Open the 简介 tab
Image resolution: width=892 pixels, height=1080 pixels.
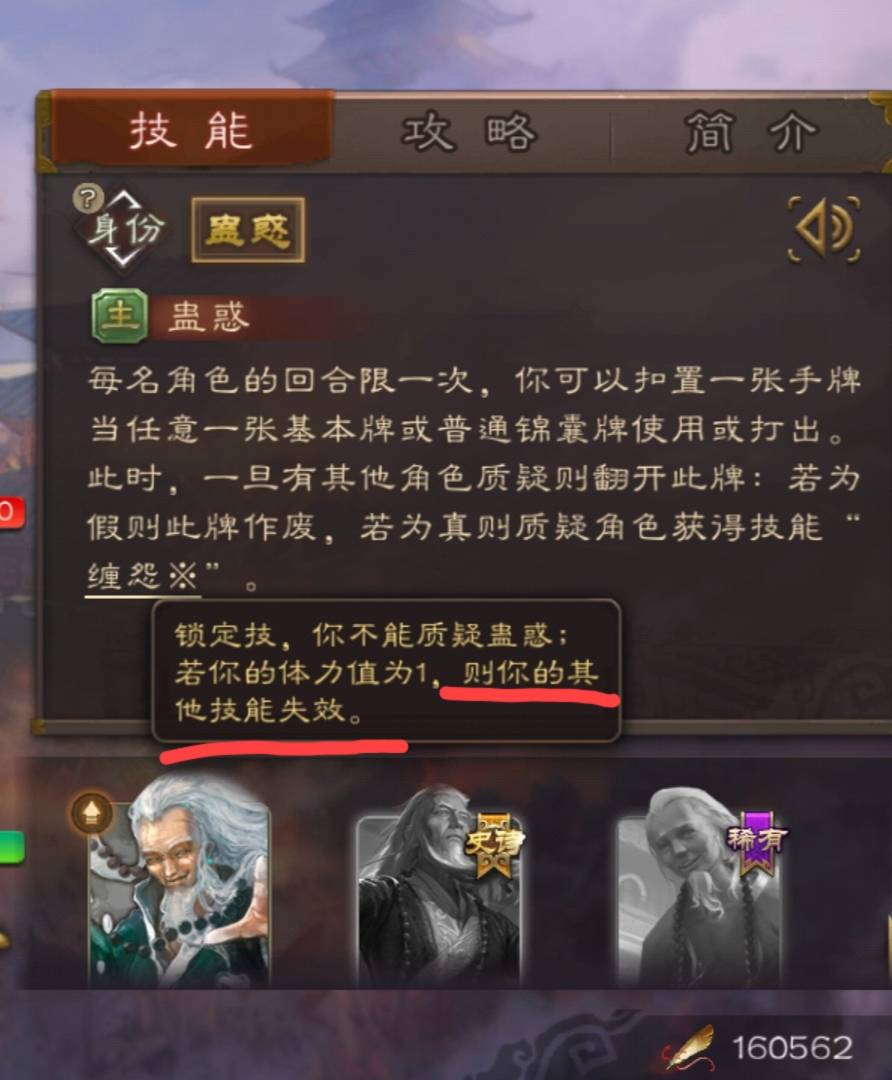751,132
